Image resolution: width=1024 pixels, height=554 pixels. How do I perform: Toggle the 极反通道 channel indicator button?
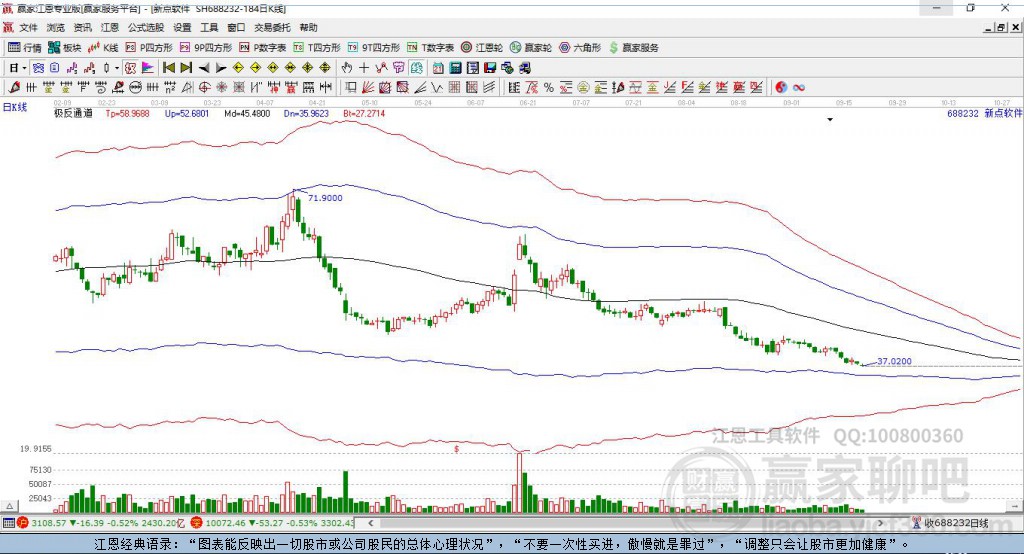[x=131, y=68]
